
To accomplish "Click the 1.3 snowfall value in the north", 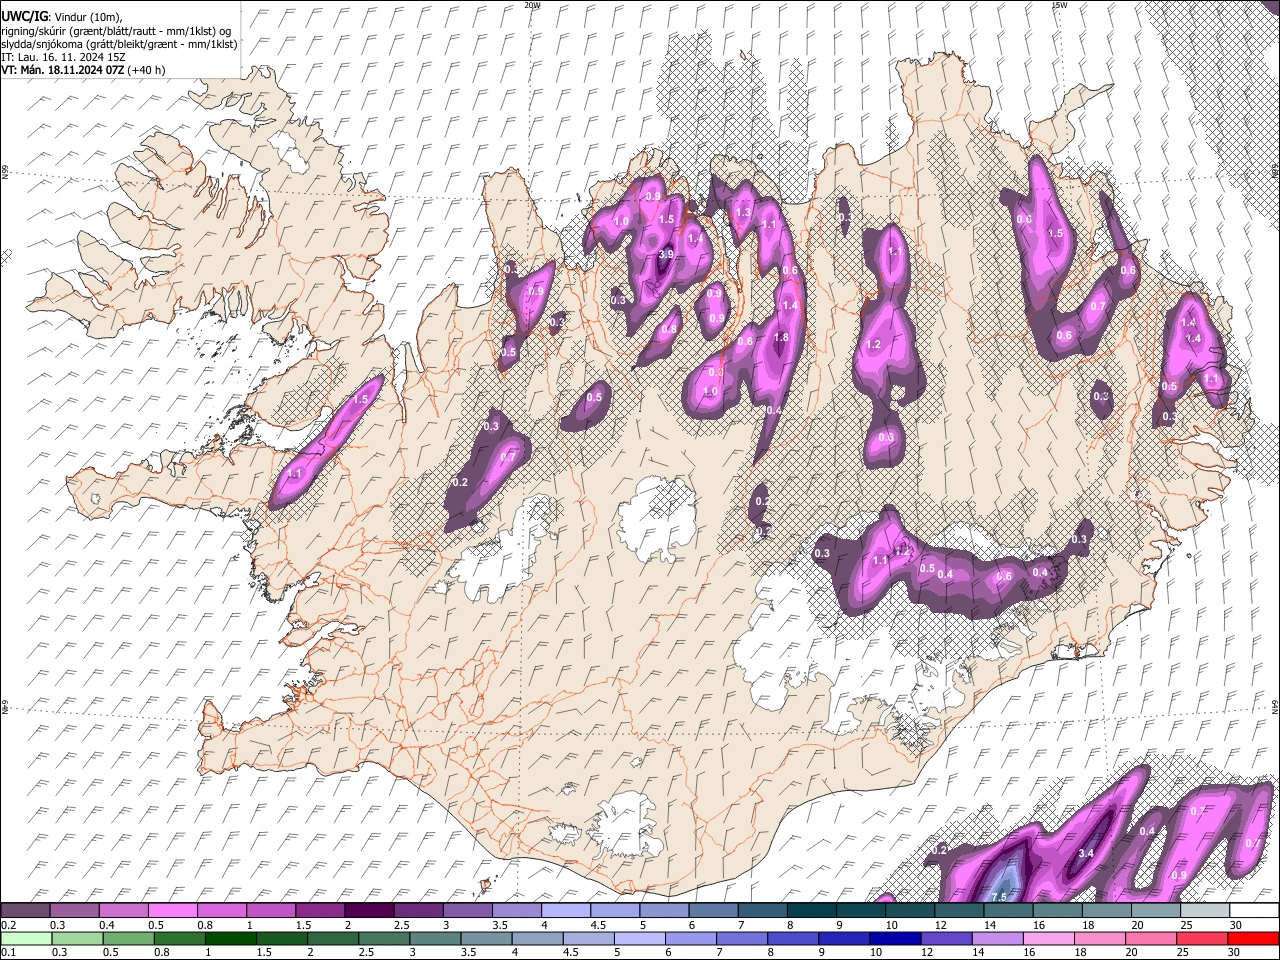I will tap(743, 213).
